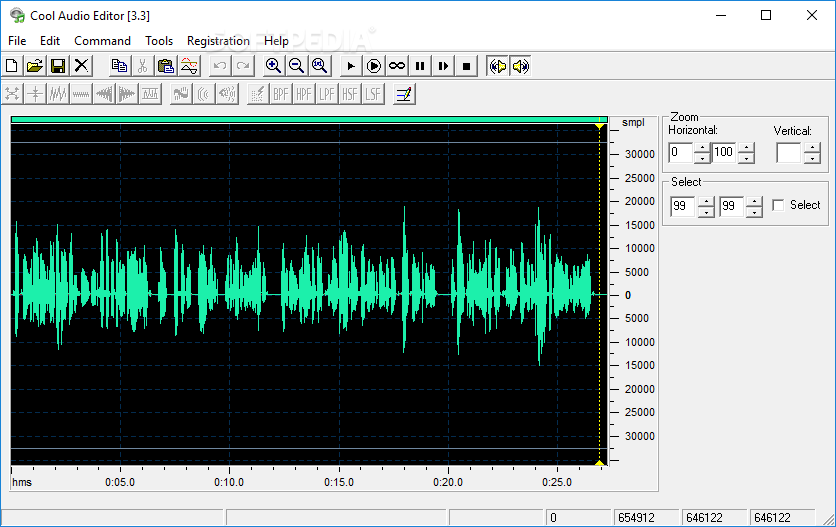Open the Registration menu
The image size is (836, 527).
(x=218, y=41)
